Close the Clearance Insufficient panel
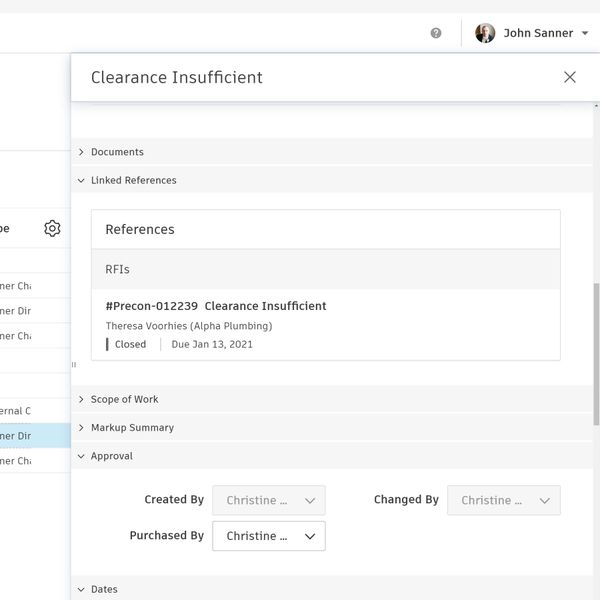The image size is (600, 600). [570, 77]
